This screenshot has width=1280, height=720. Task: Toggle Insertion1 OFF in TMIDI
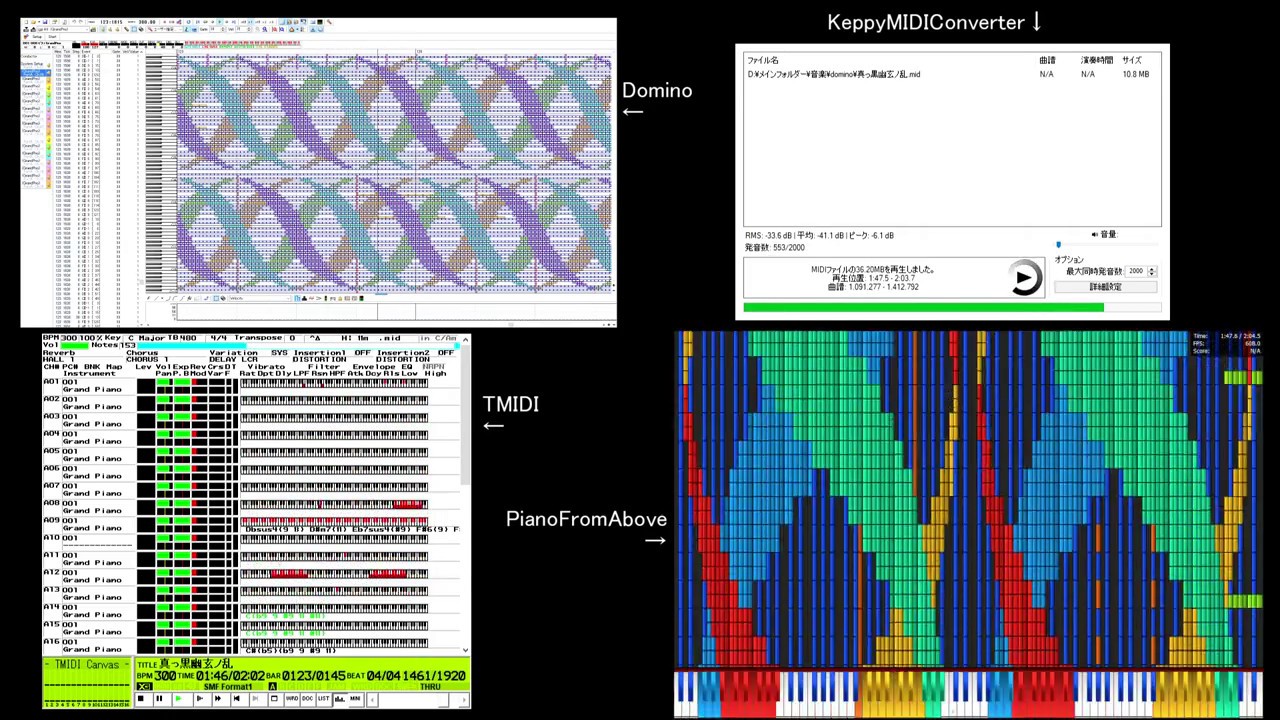pos(362,353)
